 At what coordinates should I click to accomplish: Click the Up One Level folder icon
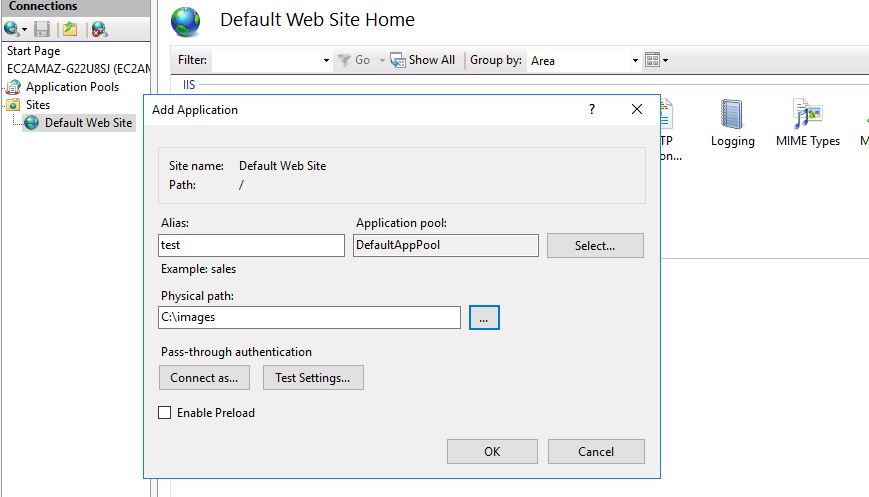(x=70, y=29)
